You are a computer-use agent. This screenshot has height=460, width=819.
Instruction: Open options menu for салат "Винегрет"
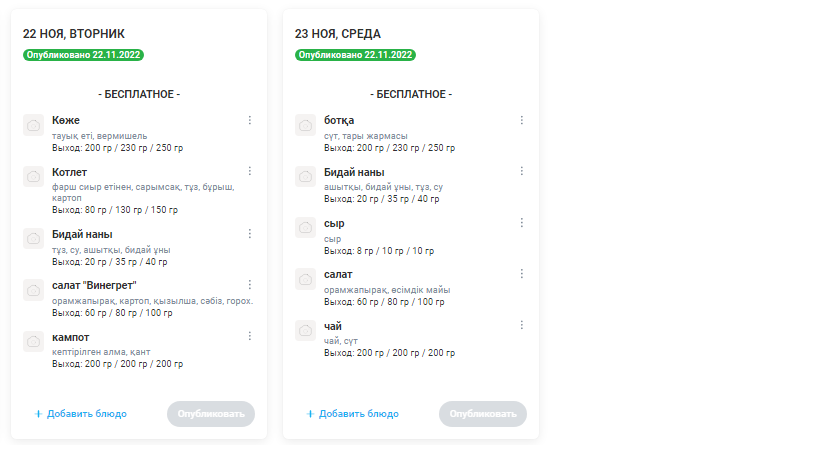(250, 285)
